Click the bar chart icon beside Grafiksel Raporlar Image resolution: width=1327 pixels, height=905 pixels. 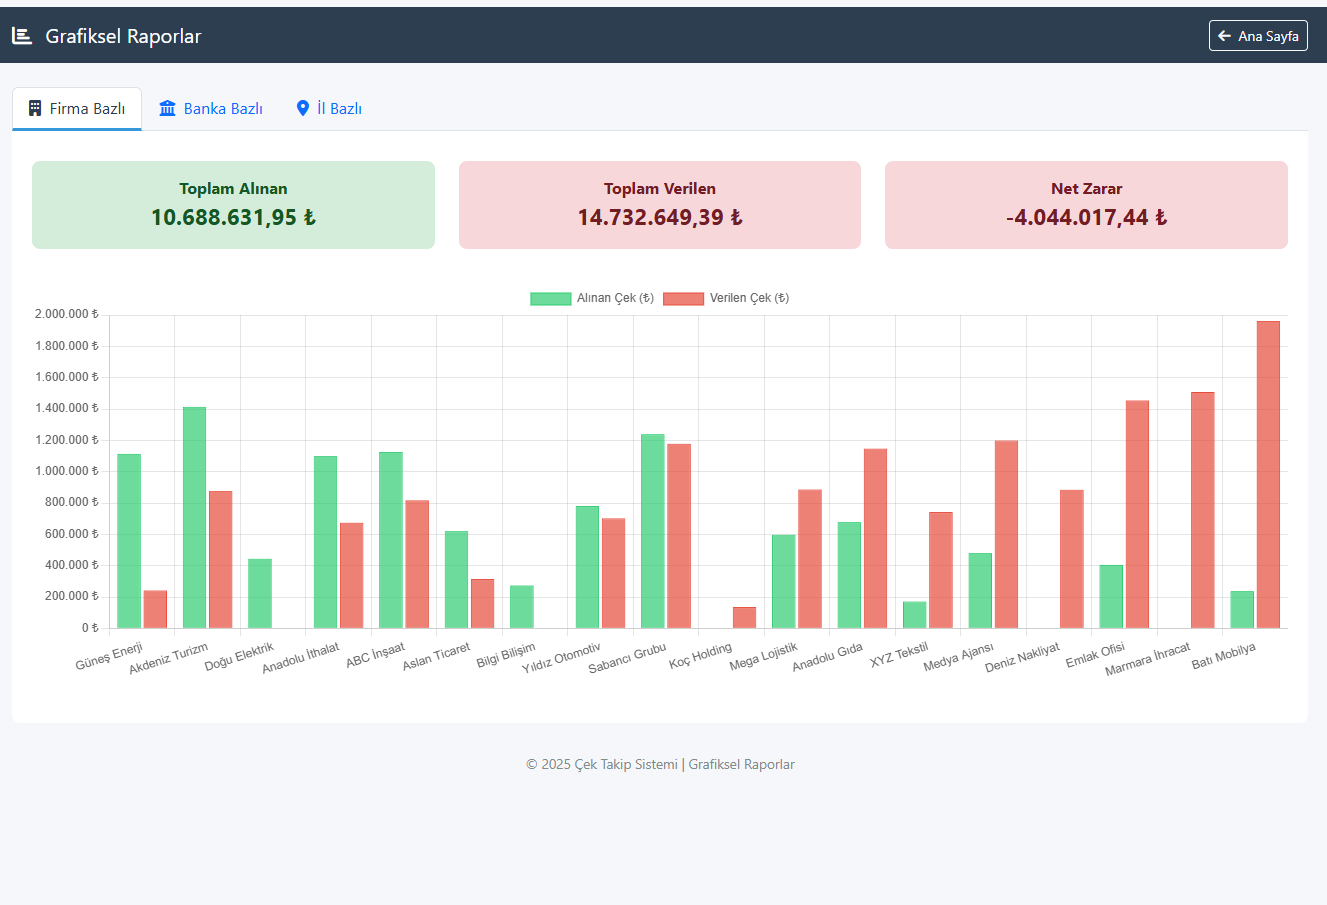(x=22, y=36)
